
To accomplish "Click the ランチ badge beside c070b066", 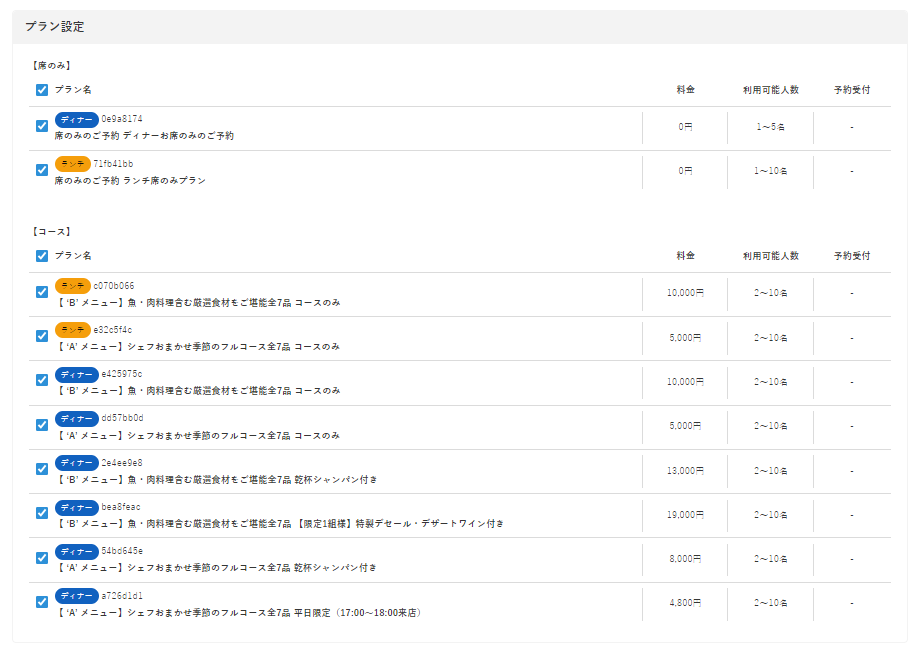I will [x=72, y=285].
